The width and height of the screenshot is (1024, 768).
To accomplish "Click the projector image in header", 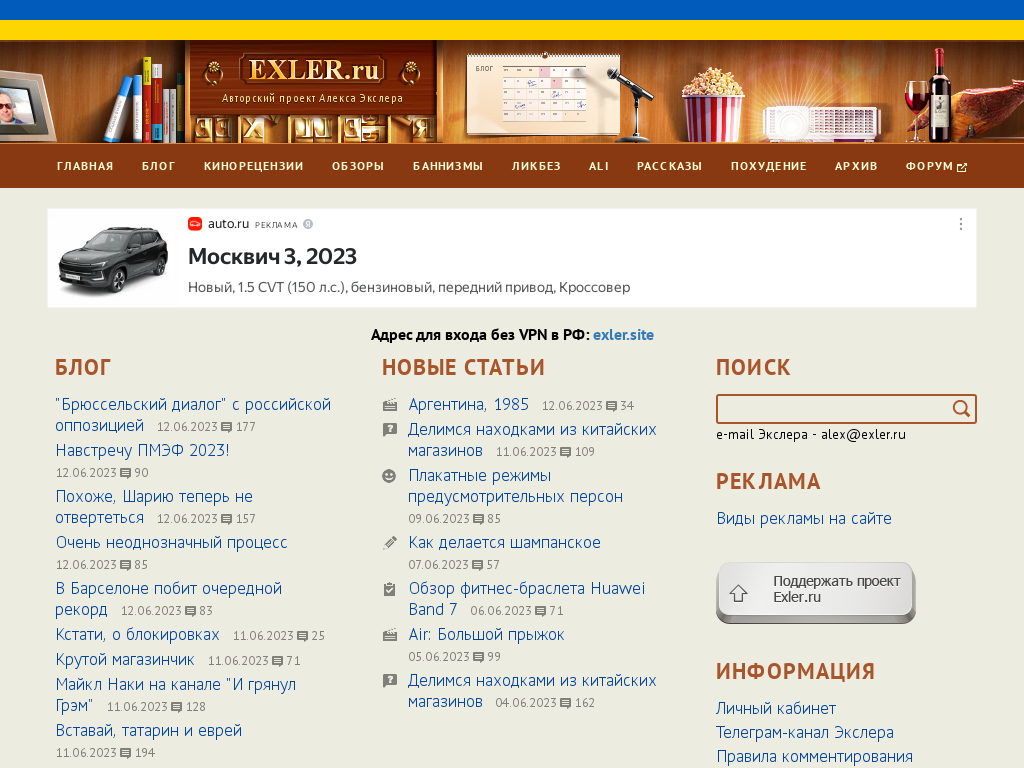I will 821,124.
